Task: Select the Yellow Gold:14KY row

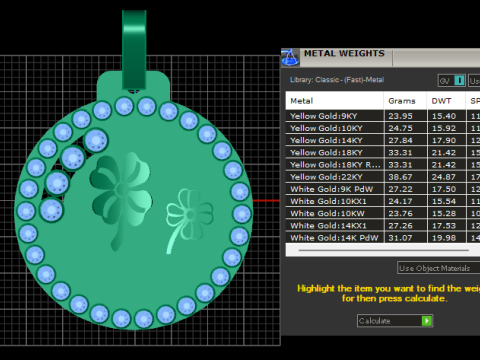Action: coord(383,140)
